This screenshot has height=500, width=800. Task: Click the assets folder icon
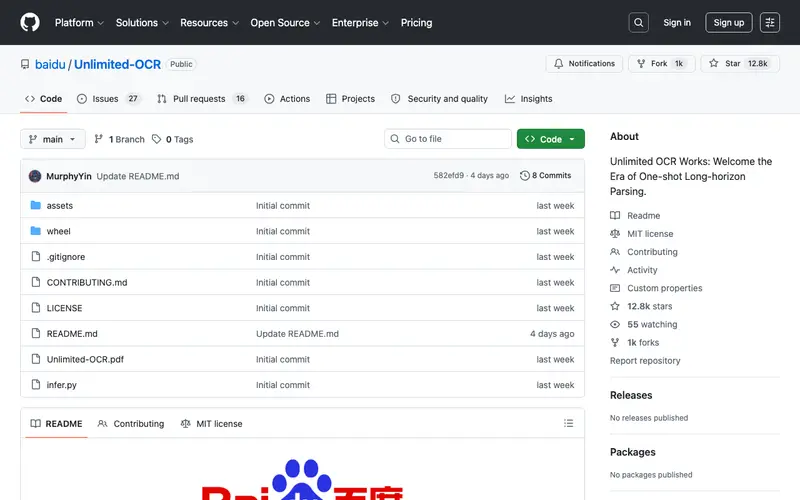pos(36,205)
